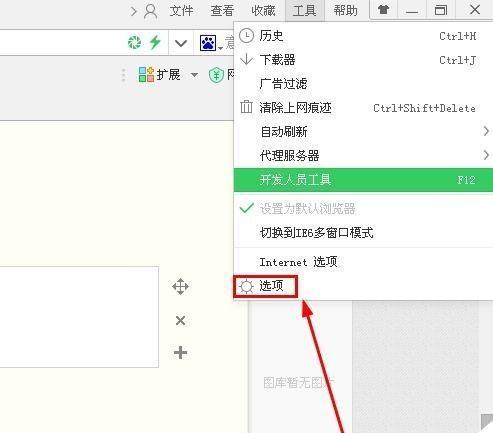Click the gray X remove icon
This screenshot has height=433, width=493.
tap(180, 321)
